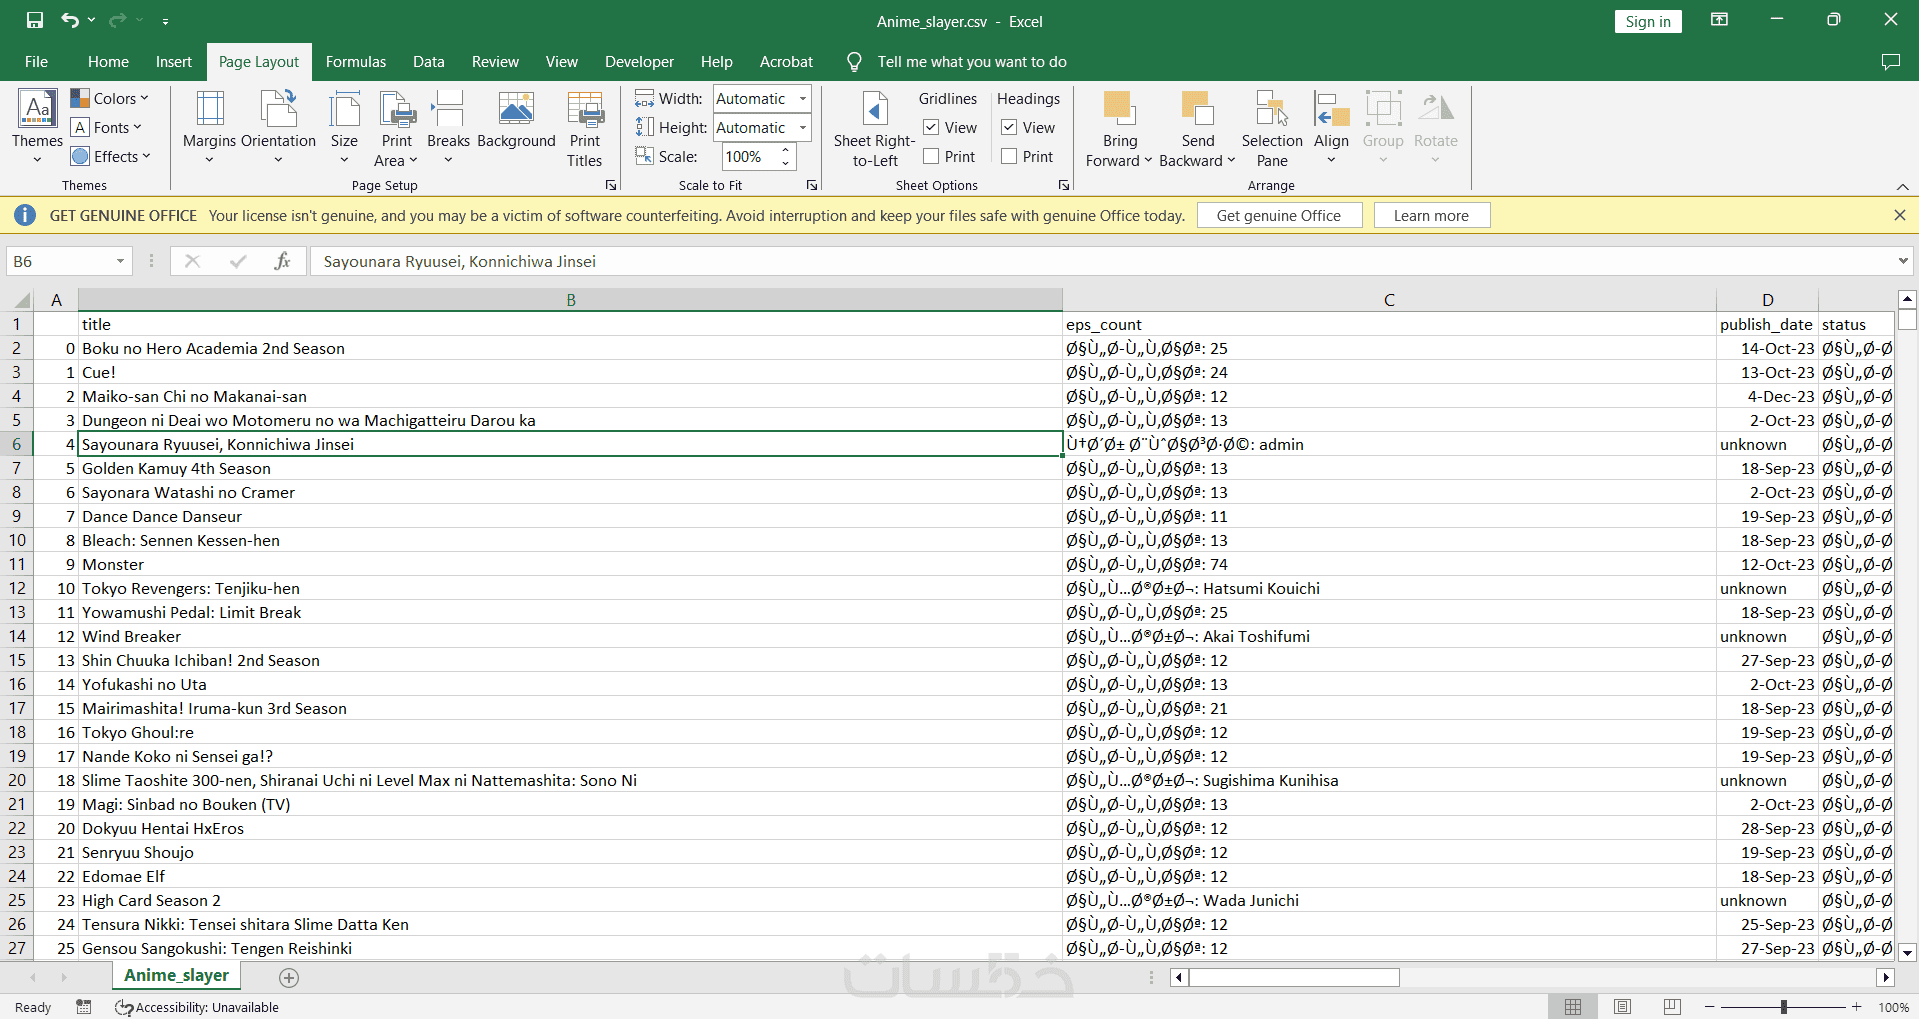Open the theme Colors dropdown
This screenshot has width=1919, height=1019.
click(110, 98)
